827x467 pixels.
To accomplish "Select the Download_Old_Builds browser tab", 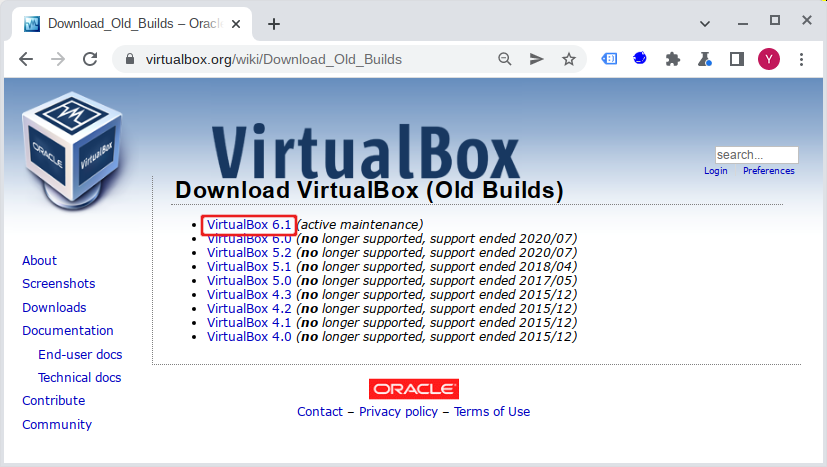I will [132, 24].
